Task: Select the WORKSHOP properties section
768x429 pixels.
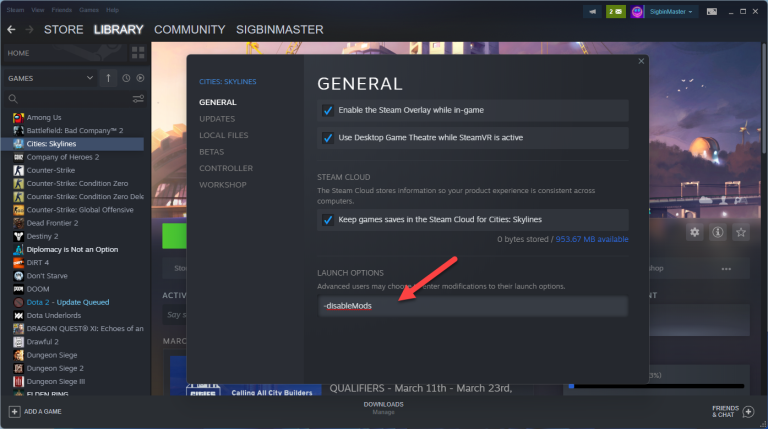Action: (x=222, y=185)
